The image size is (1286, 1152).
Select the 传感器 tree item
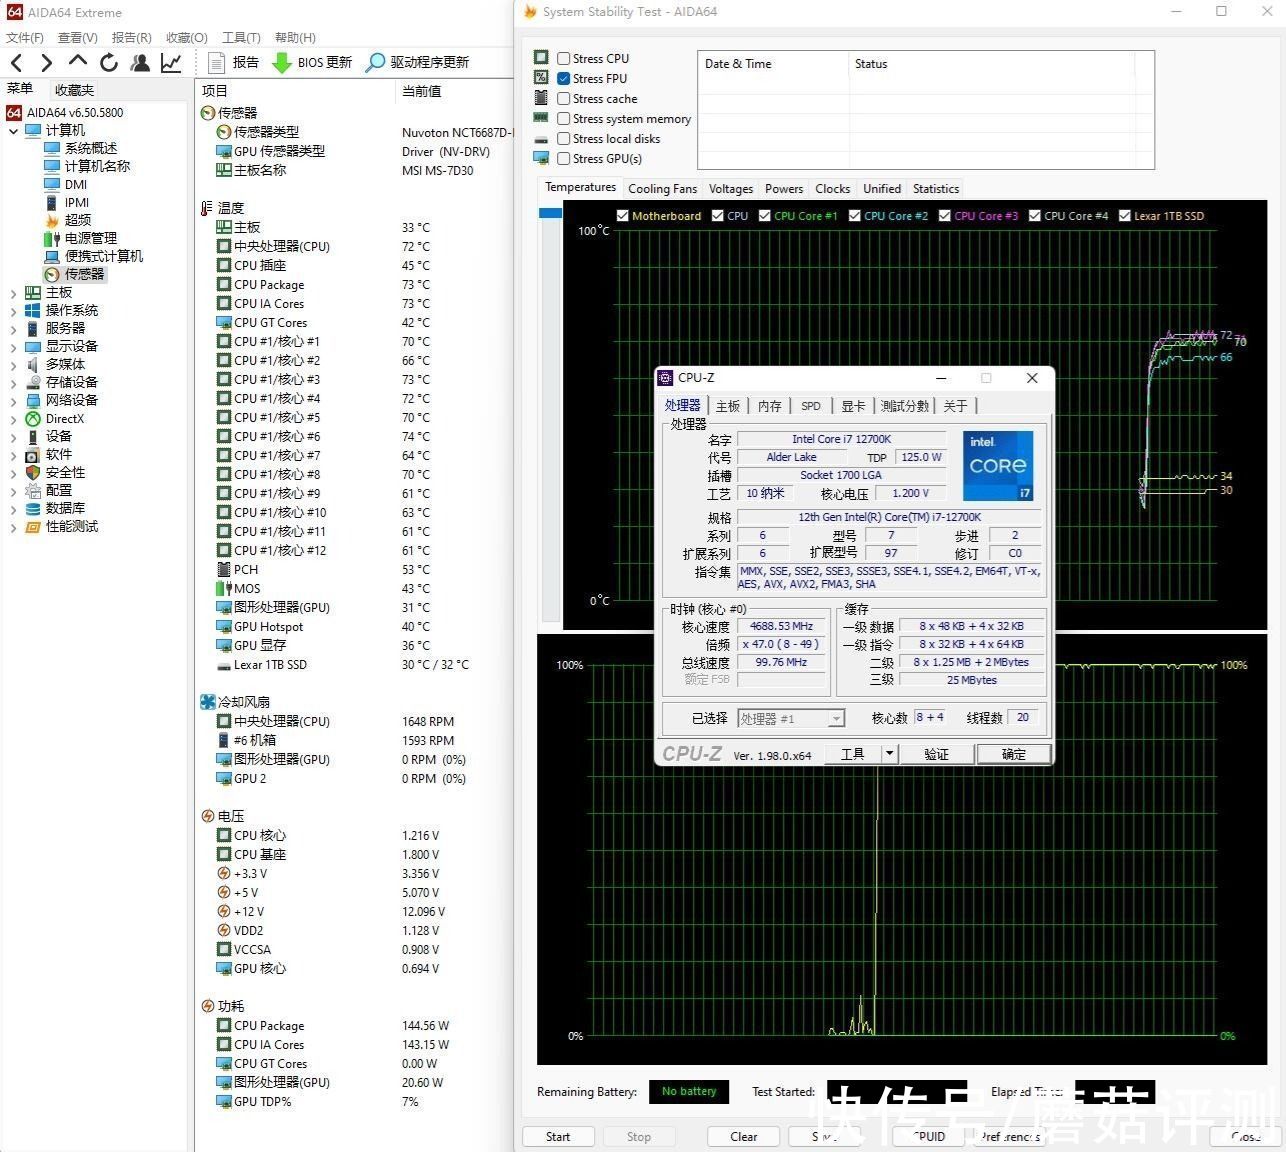pyautogui.click(x=84, y=274)
